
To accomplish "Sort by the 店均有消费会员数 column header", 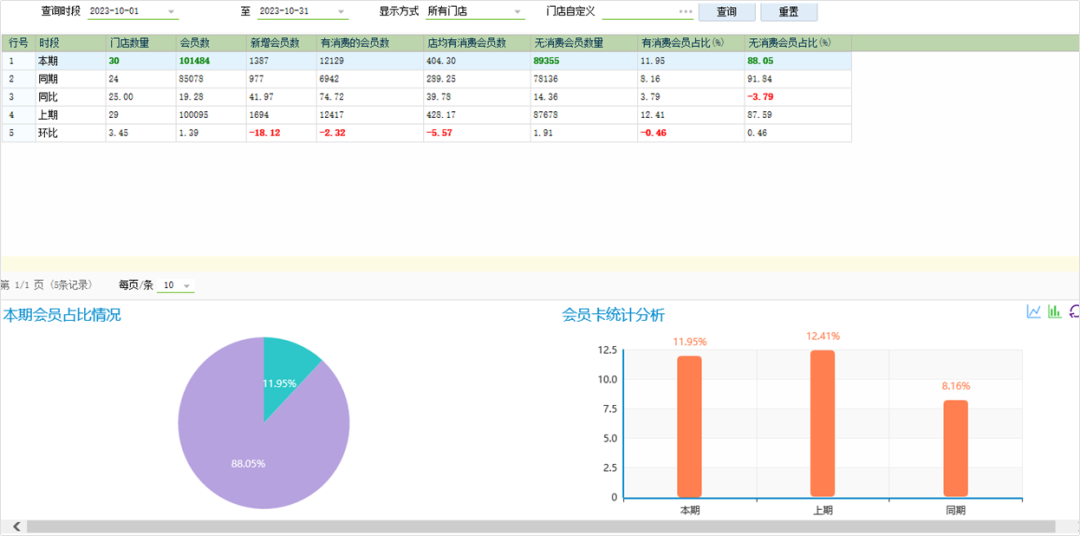I will [477, 43].
